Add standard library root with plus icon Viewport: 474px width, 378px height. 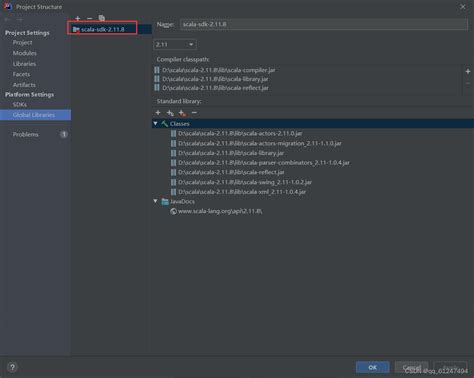click(158, 113)
